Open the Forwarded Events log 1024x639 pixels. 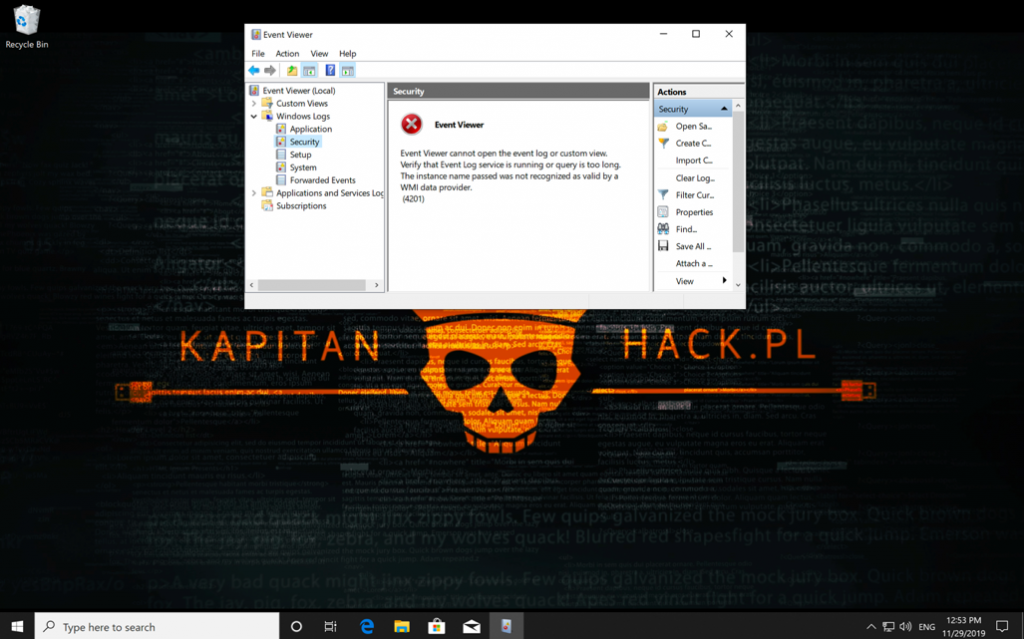(x=322, y=180)
